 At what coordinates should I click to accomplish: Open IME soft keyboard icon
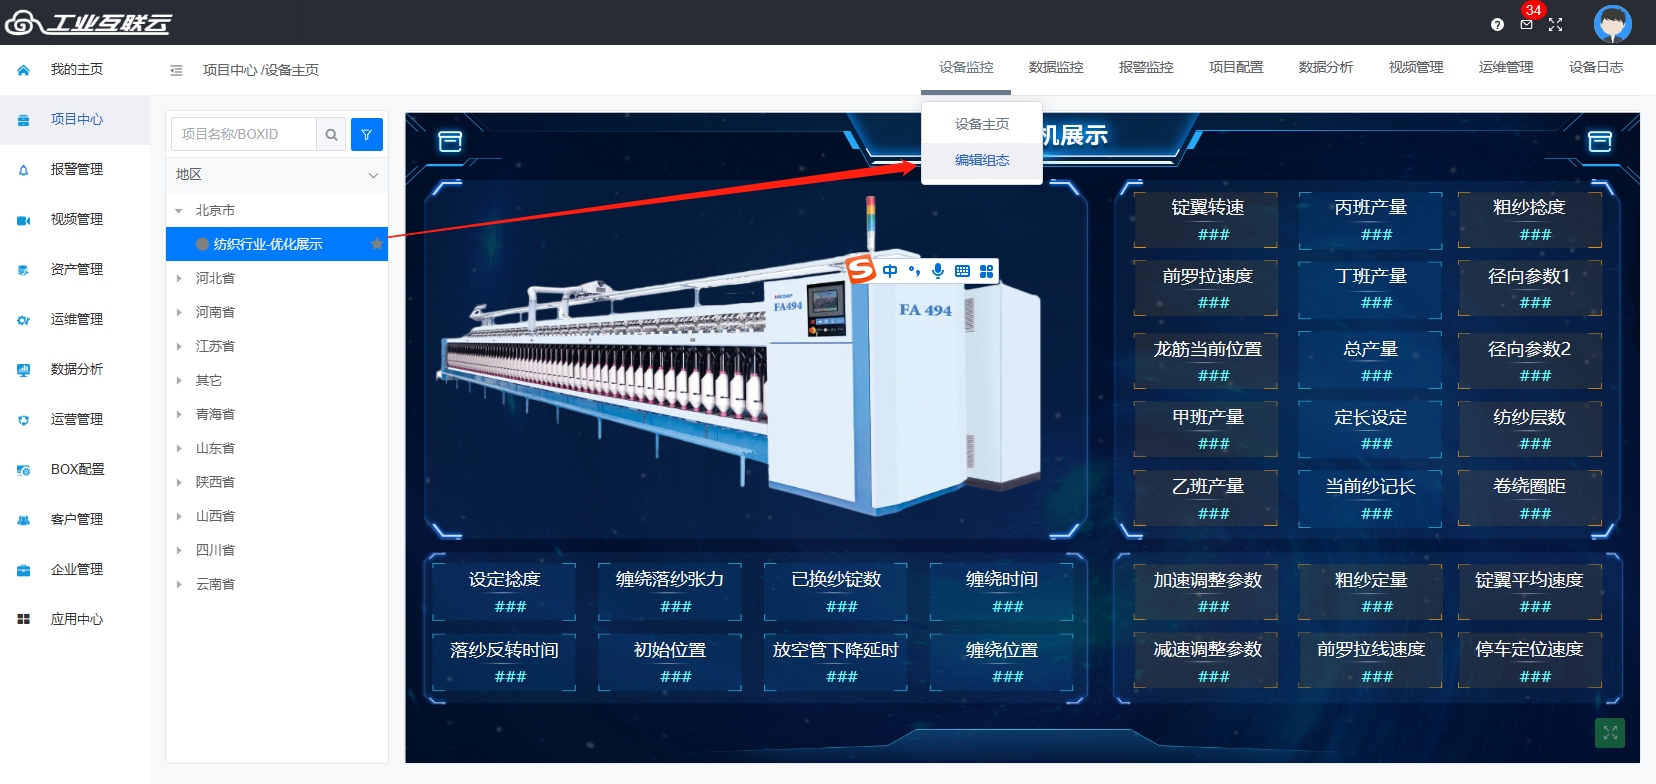[x=962, y=271]
